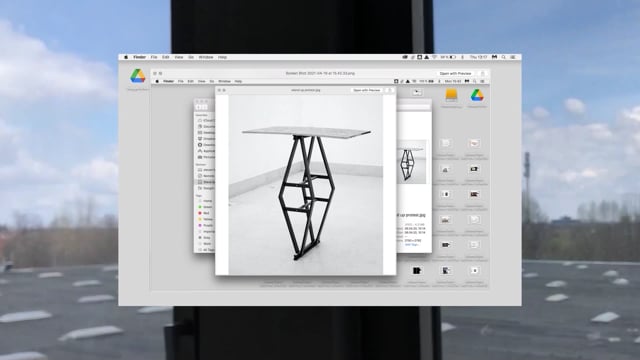This screenshot has width=640, height=360.
Task: Click the Wi-Fi icon in the outer menu bar
Action: pyautogui.click(x=434, y=57)
